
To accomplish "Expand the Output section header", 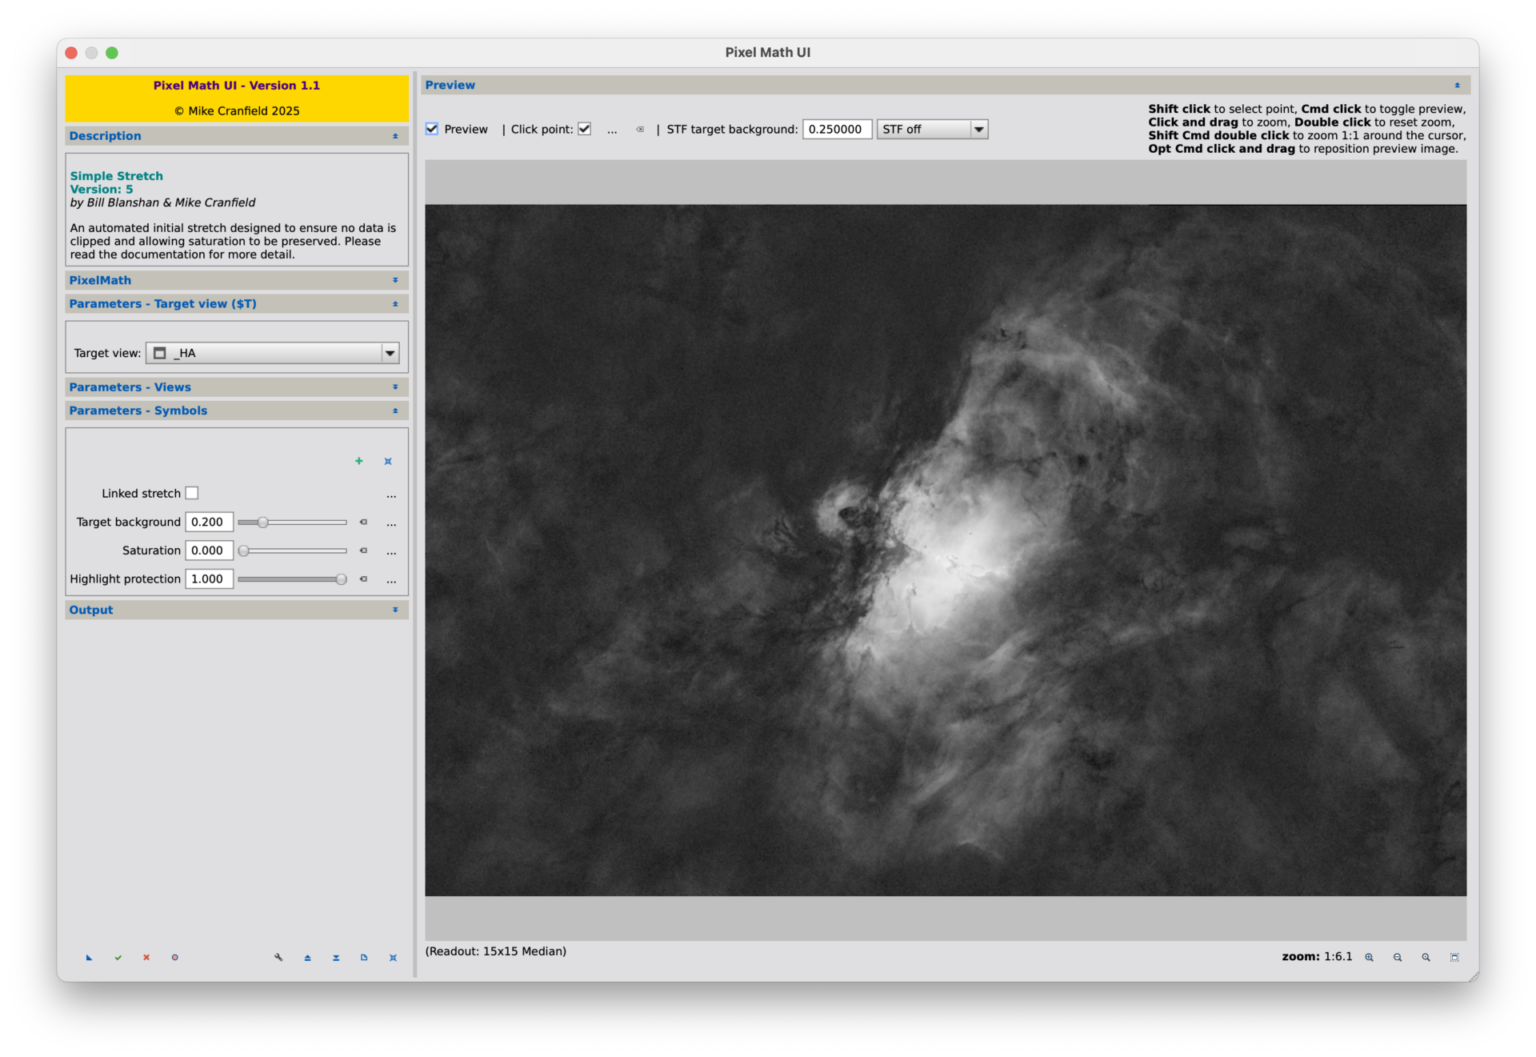I will click(395, 609).
